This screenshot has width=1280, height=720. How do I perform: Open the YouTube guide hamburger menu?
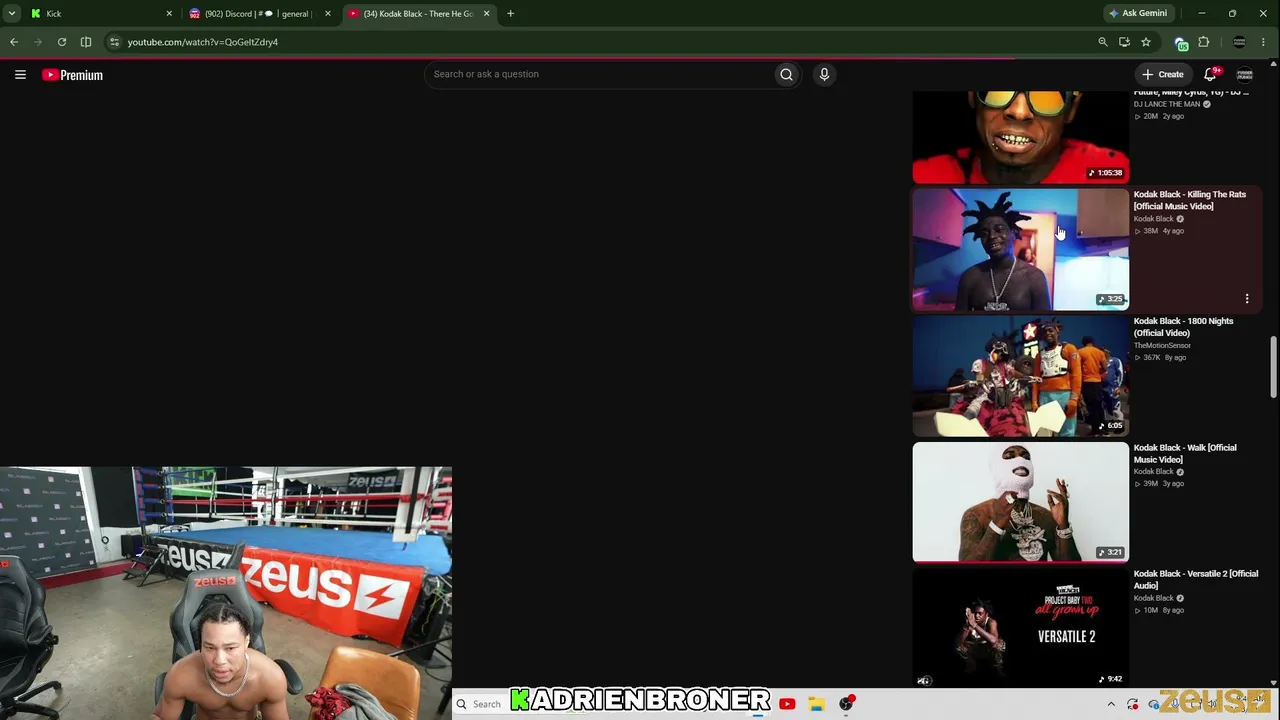click(x=20, y=74)
